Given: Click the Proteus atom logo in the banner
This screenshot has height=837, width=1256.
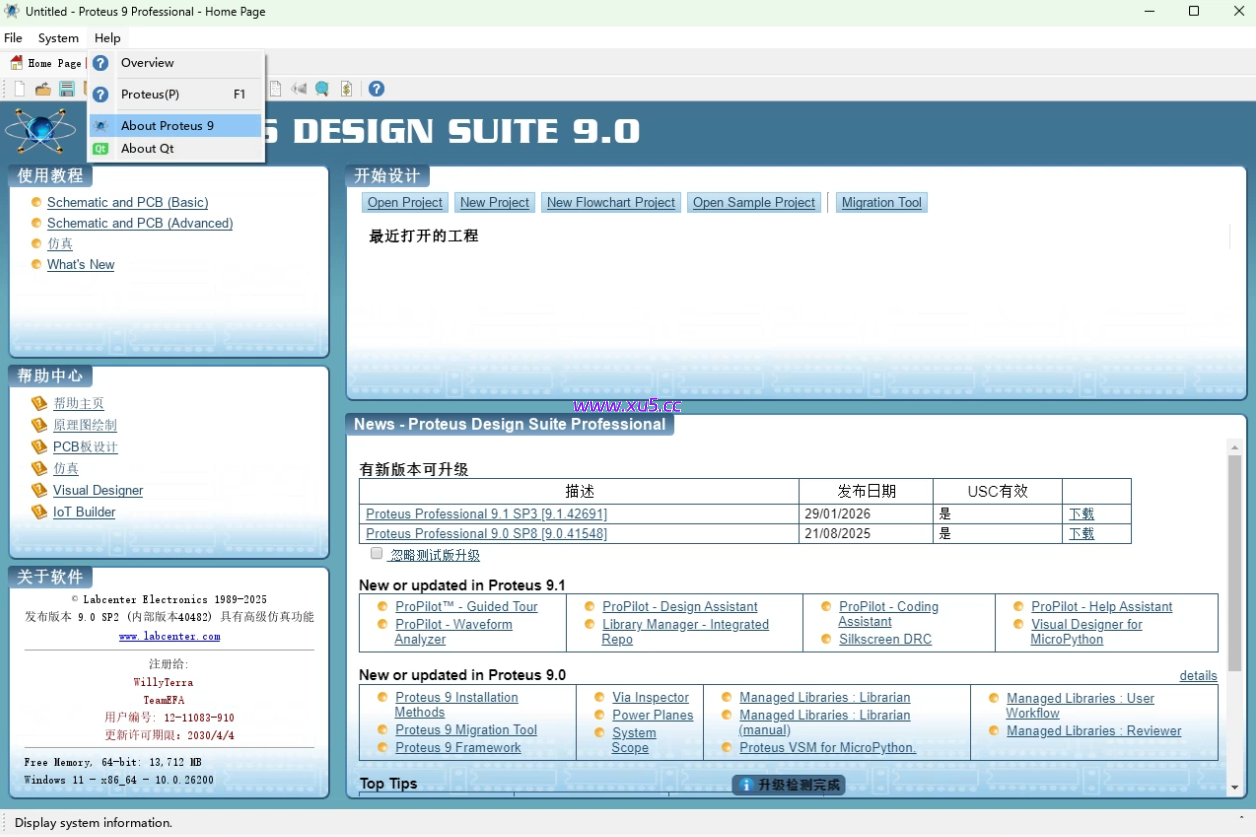Looking at the screenshot, I should pyautogui.click(x=40, y=130).
